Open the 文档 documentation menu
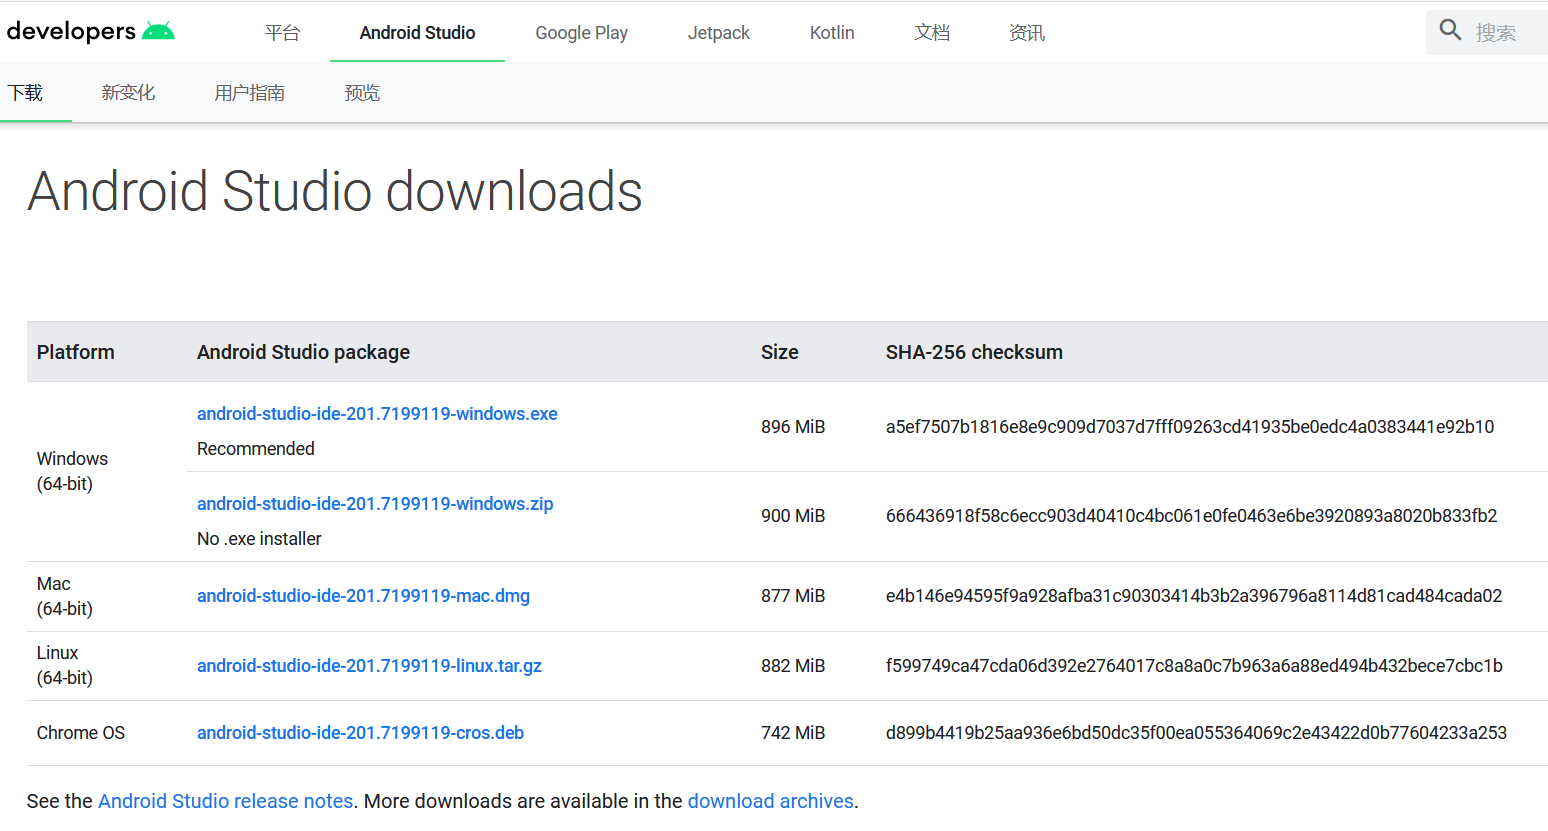The image size is (1548, 831). [x=931, y=32]
